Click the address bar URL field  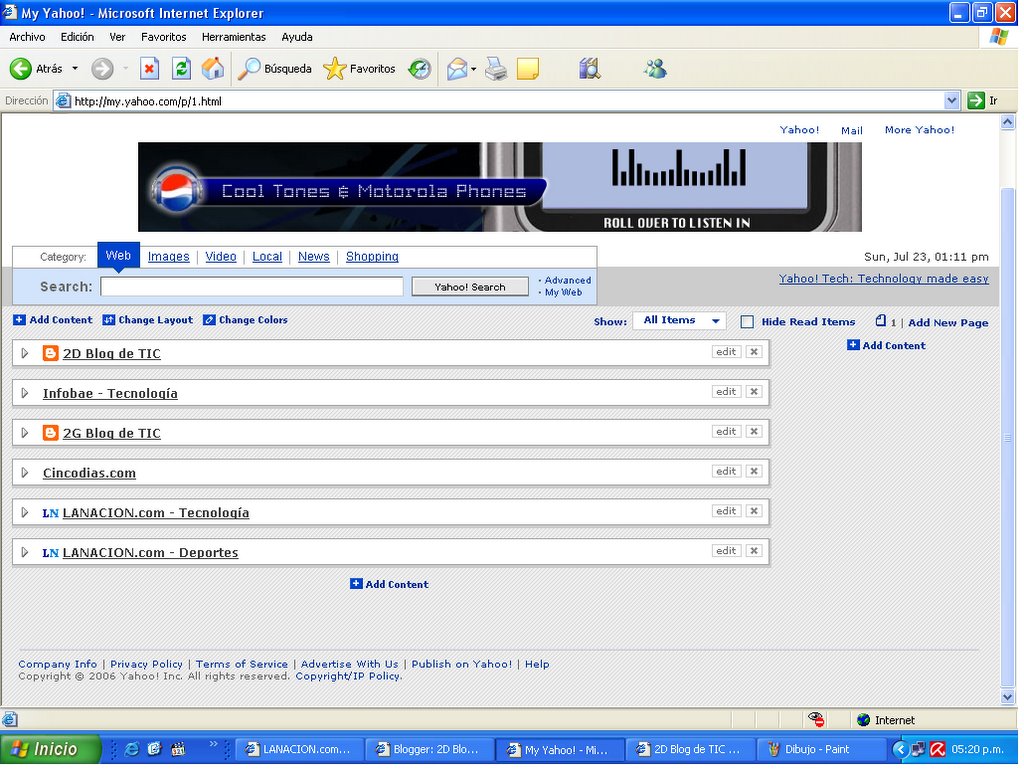pos(500,101)
